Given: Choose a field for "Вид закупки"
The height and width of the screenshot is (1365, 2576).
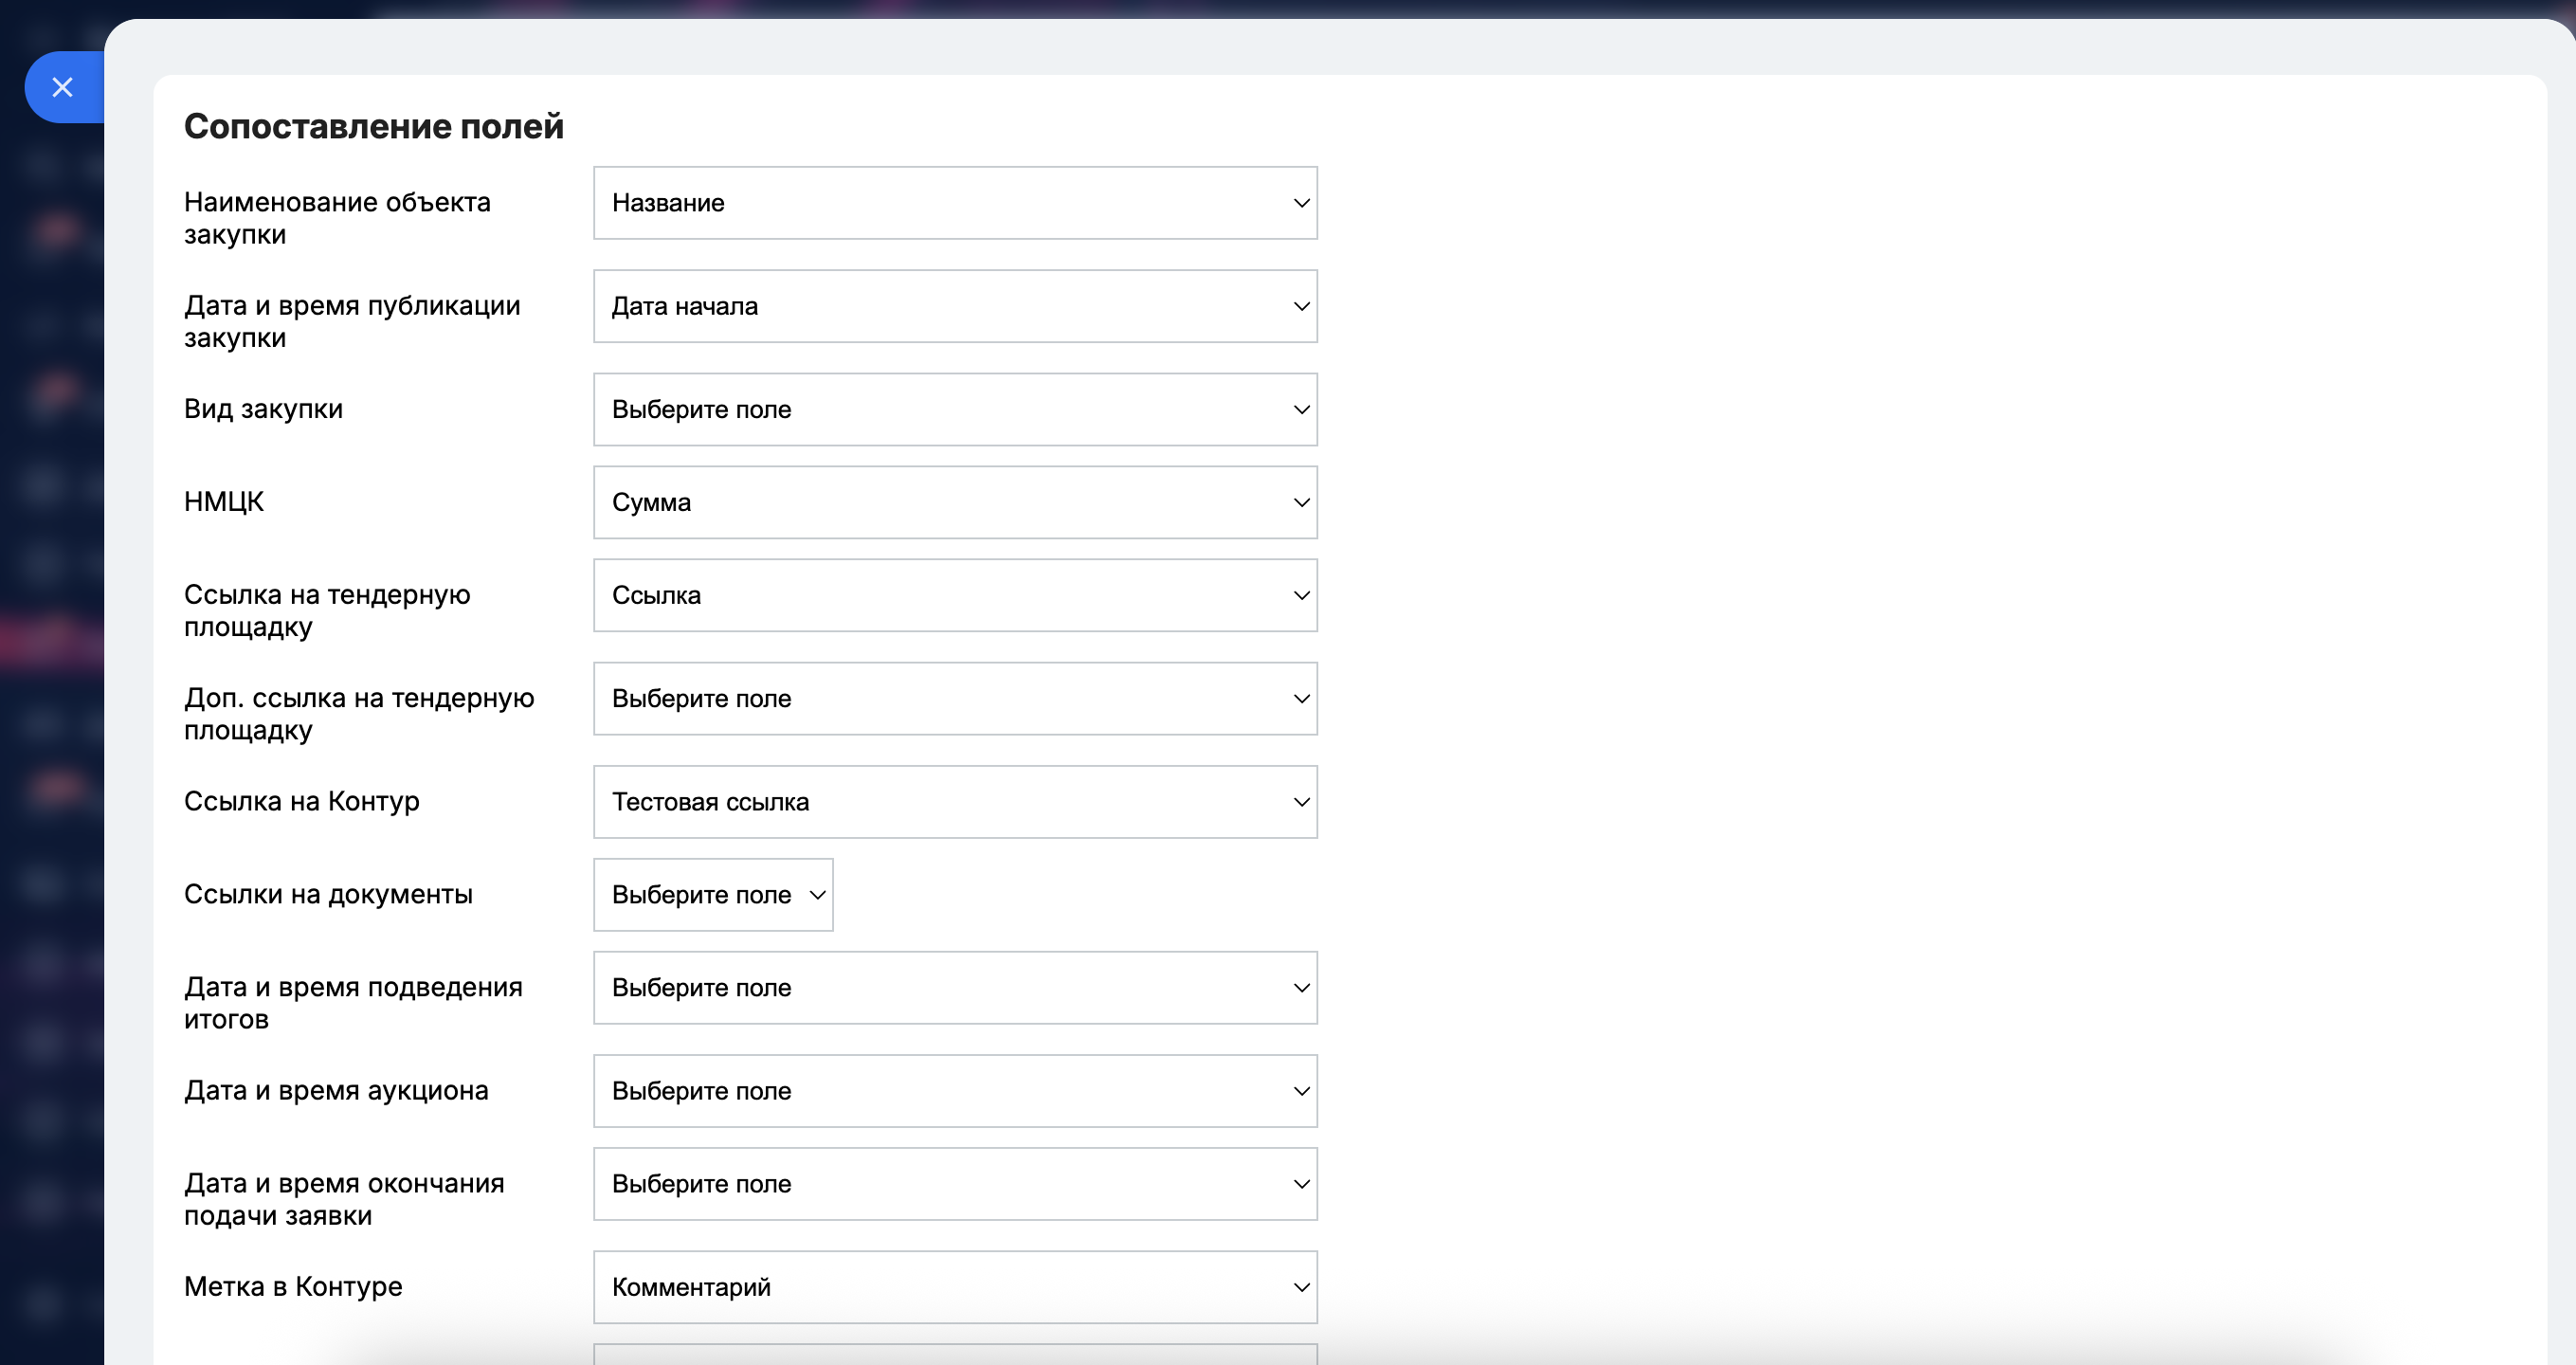Looking at the screenshot, I should tap(954, 410).
